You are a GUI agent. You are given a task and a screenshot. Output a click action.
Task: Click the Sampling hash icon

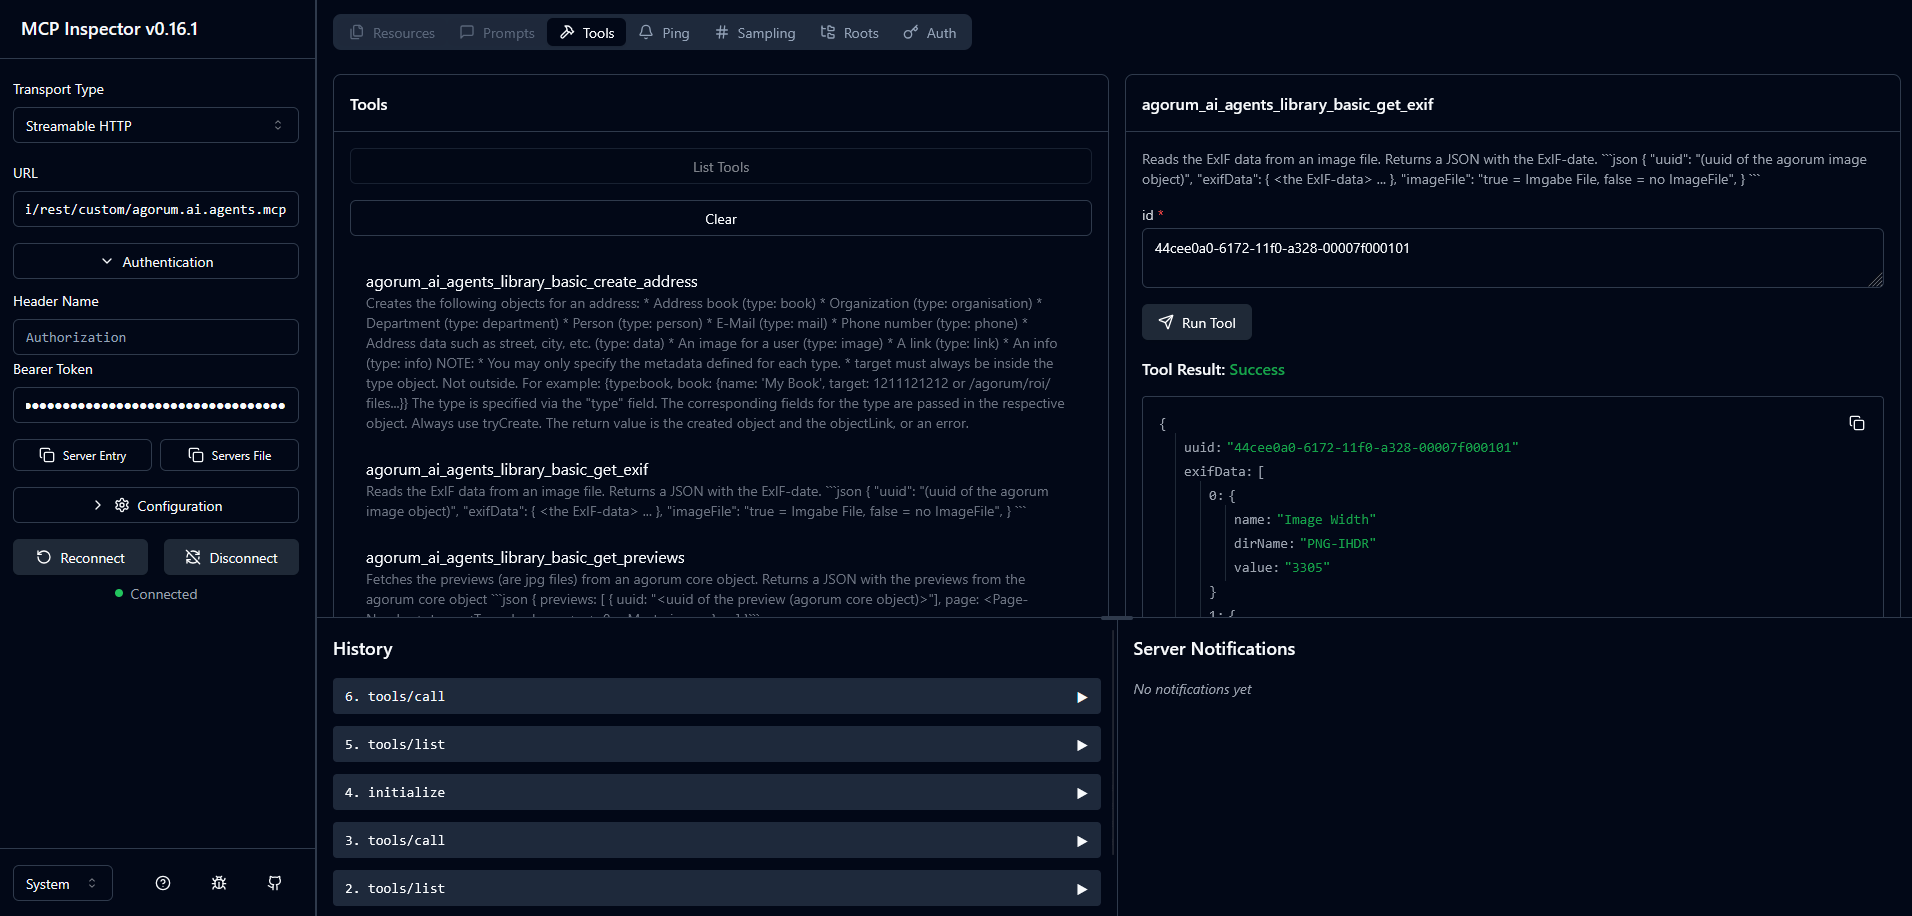coord(722,32)
